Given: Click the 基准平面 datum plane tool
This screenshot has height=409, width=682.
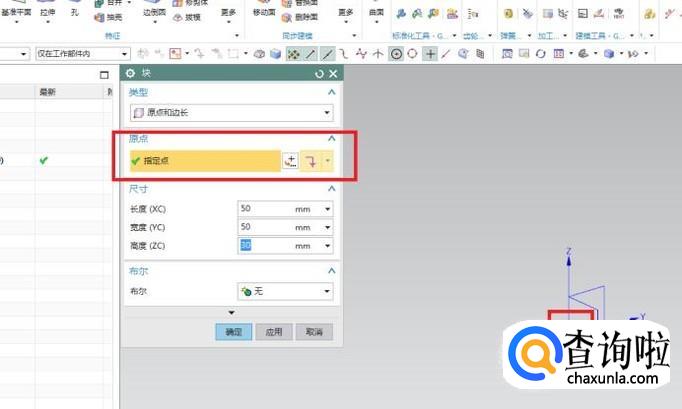Looking at the screenshot, I should coord(16,10).
